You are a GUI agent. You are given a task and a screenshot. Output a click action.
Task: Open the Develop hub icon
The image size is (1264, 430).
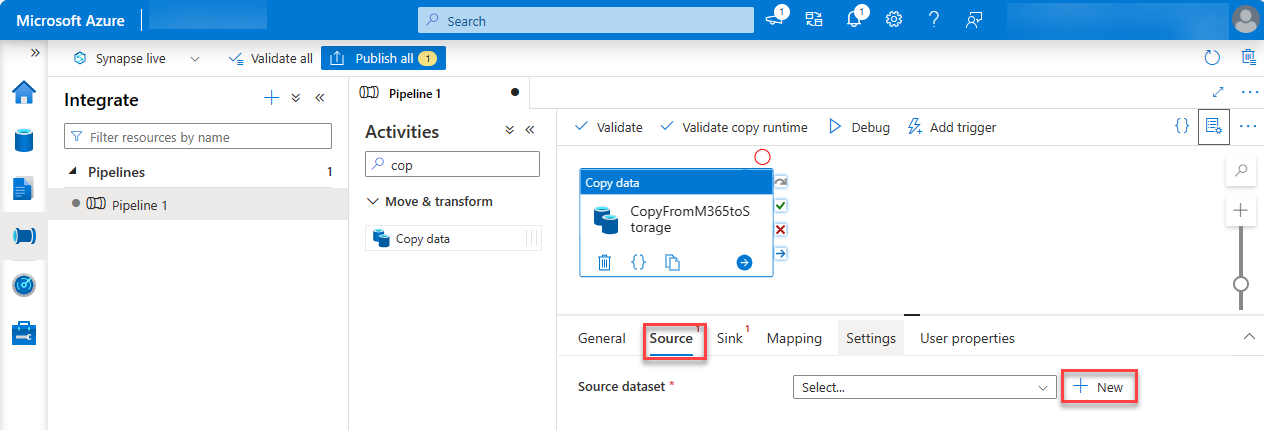pyautogui.click(x=24, y=188)
